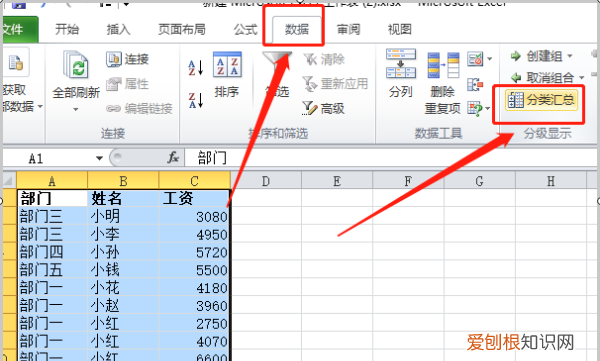Viewport: 600px width, 361px height.
Task: Switch to the 开始 ribbon tab
Action: [67, 29]
